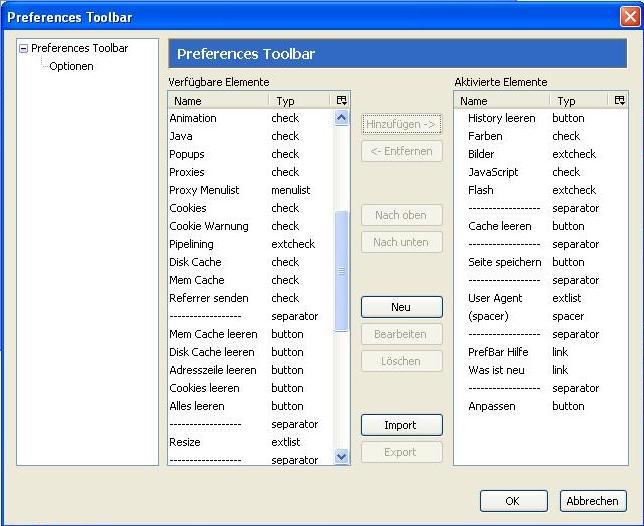Select Cookie Warnung check item
This screenshot has width=644, height=526.
(208, 226)
